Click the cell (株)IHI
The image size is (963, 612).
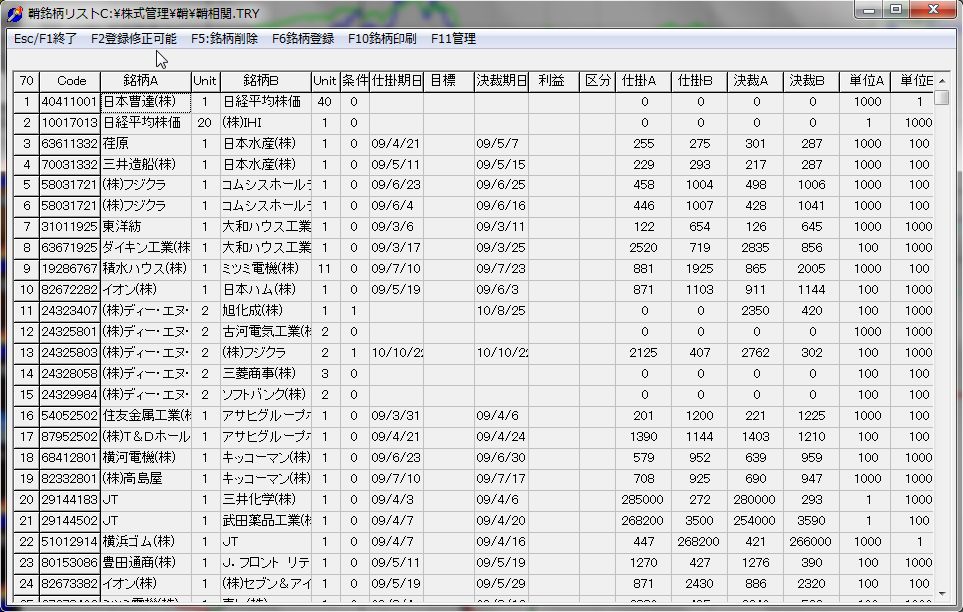click(265, 123)
